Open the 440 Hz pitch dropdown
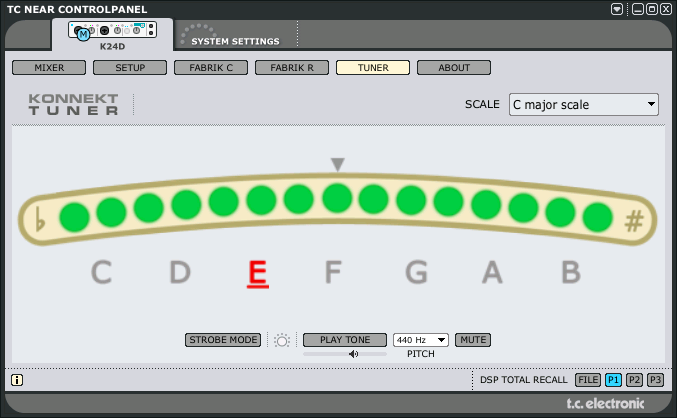 (x=421, y=340)
